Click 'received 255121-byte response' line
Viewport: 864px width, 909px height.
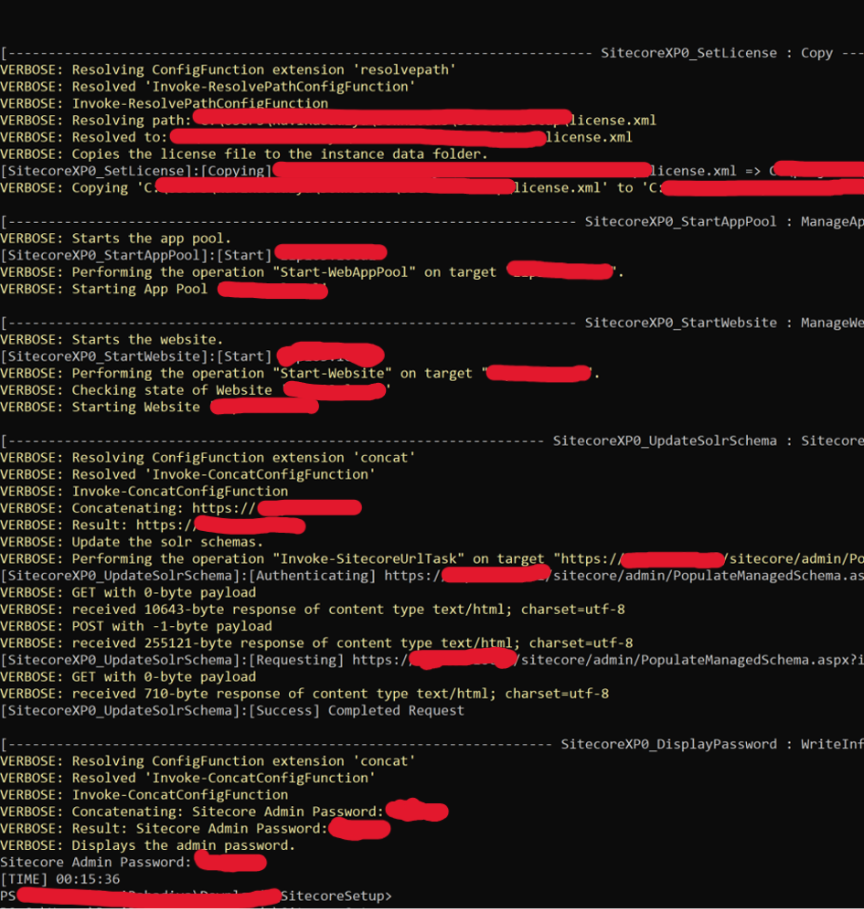coord(317,643)
